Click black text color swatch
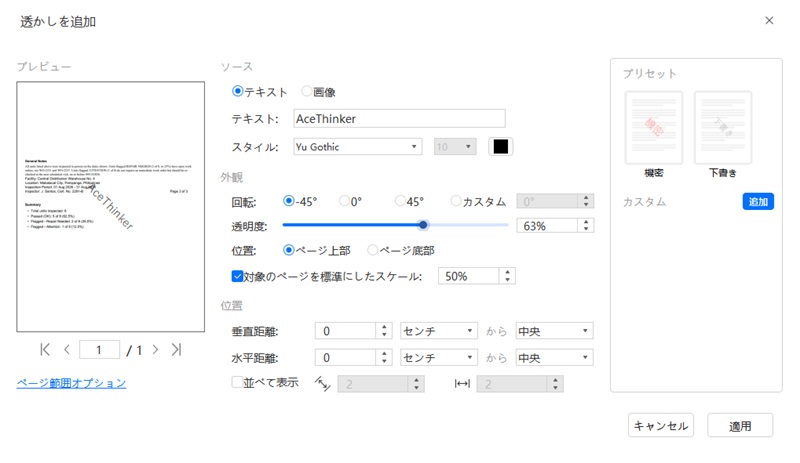 501,147
